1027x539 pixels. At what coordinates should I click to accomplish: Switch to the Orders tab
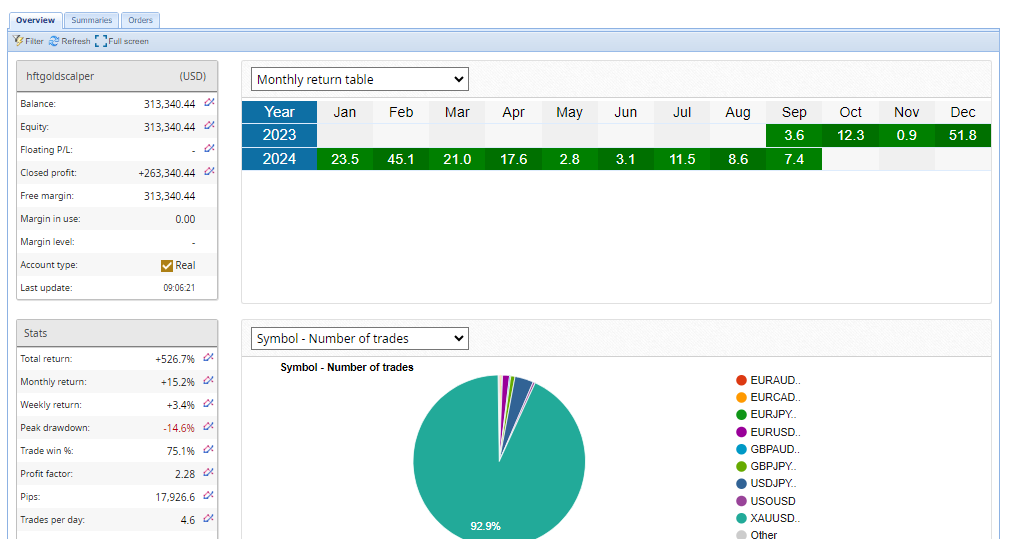click(x=140, y=20)
